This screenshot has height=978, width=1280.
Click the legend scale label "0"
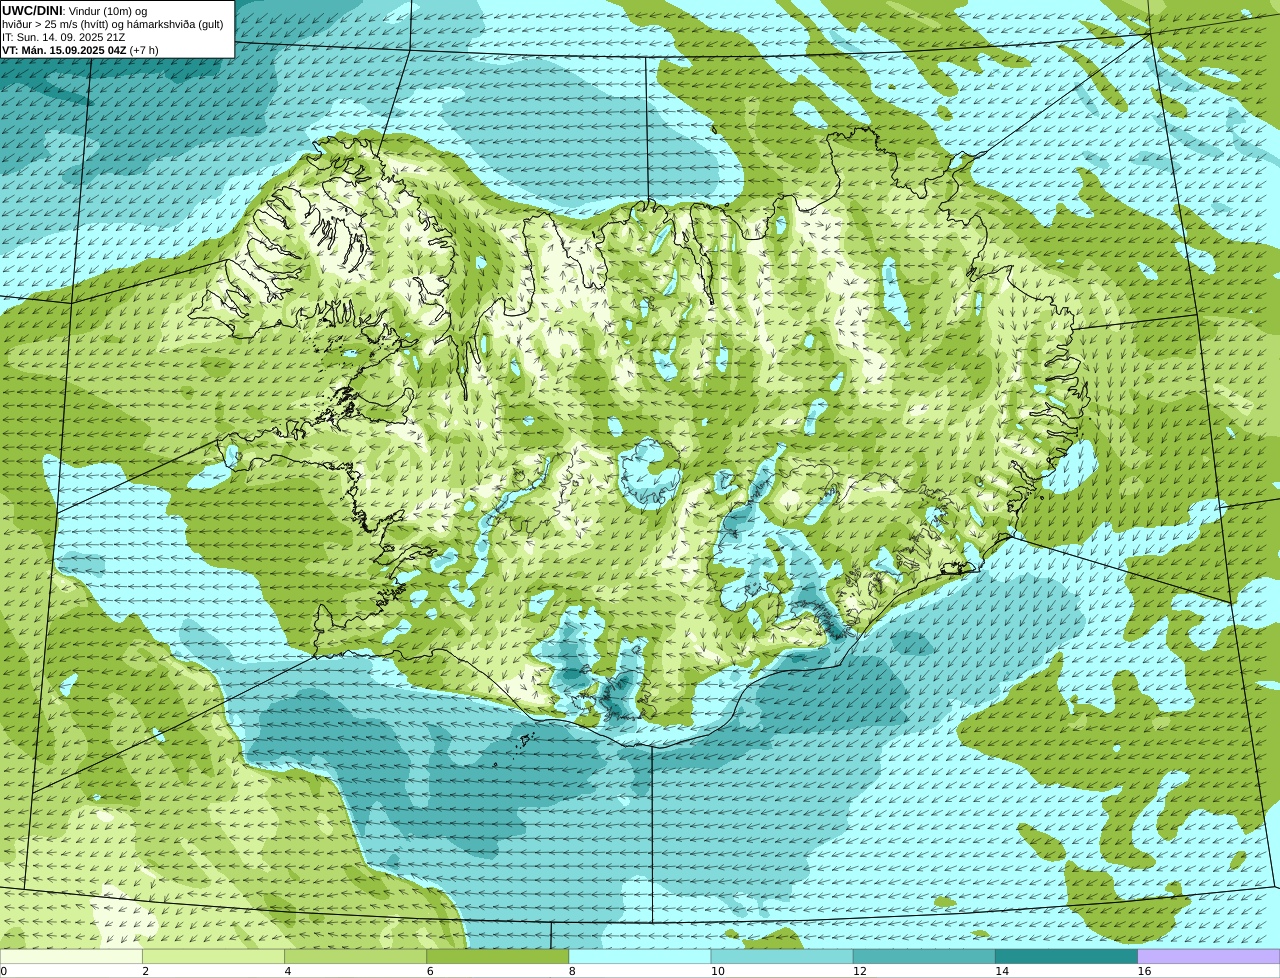(x=3, y=971)
